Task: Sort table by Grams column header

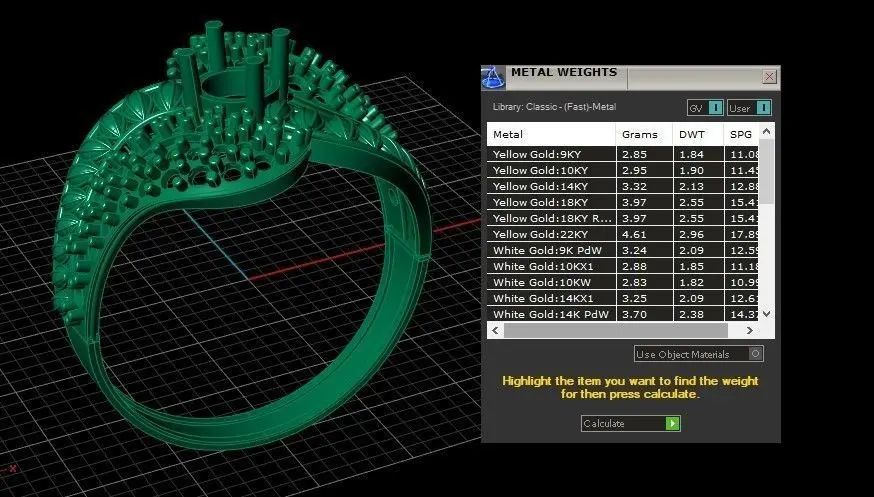Action: click(x=644, y=134)
